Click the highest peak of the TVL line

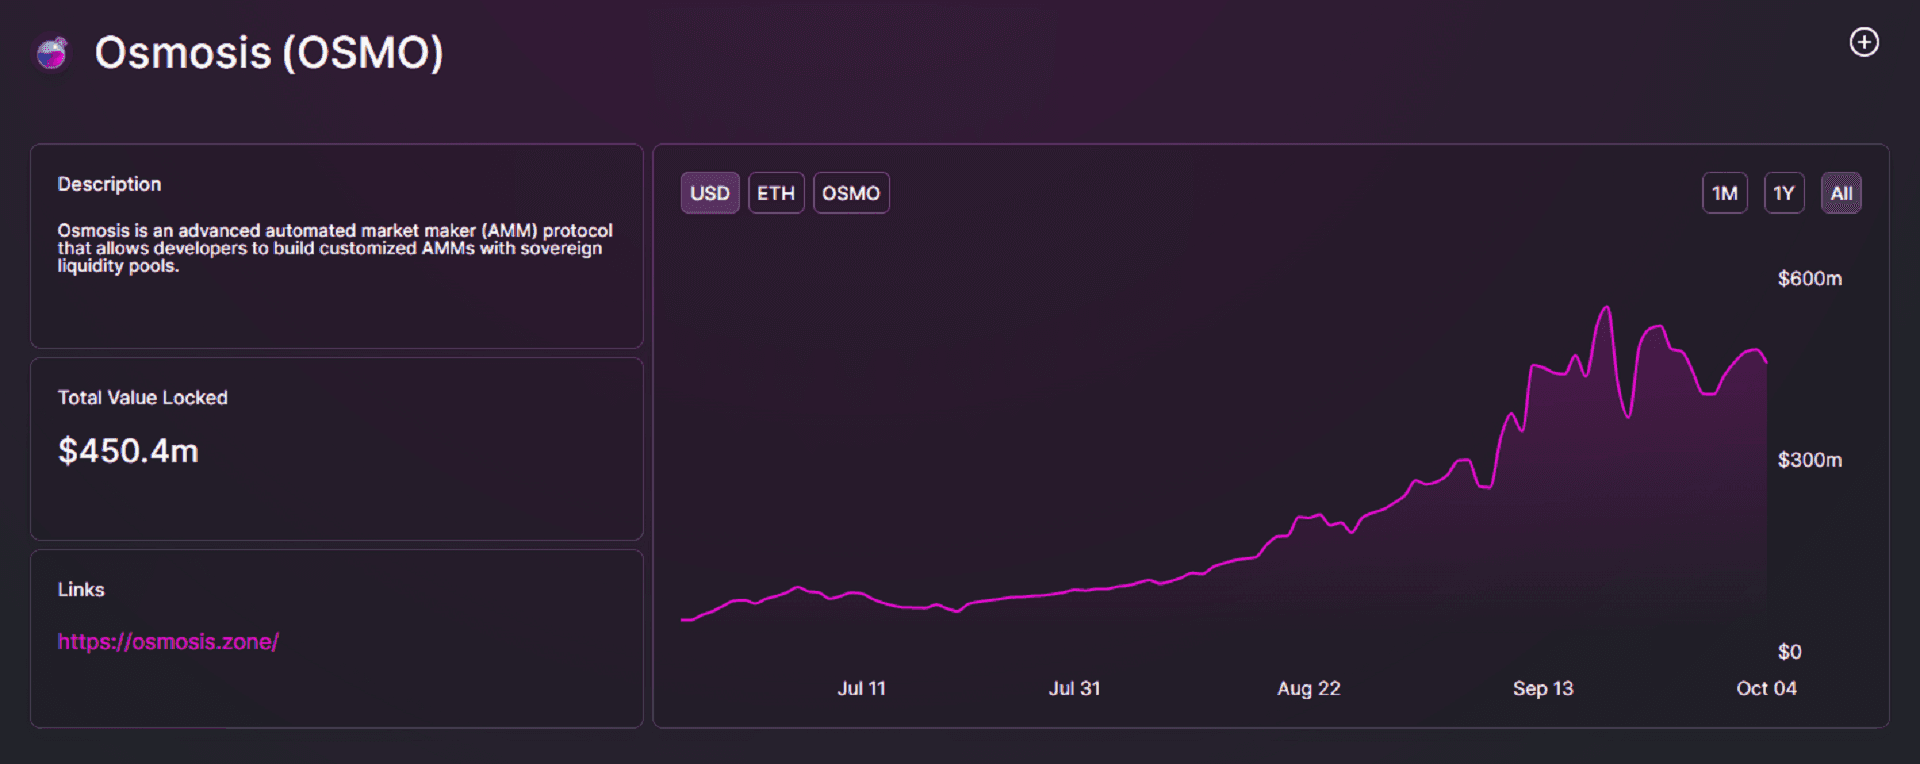point(1607,307)
